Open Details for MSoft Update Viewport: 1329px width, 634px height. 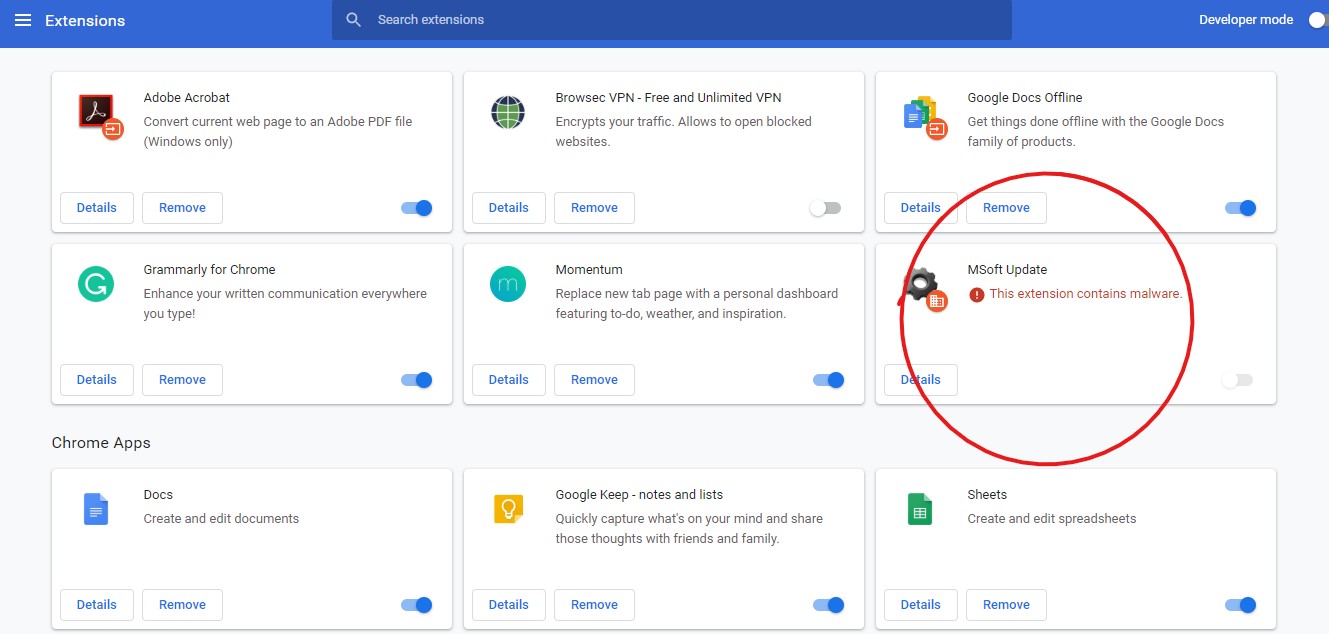click(921, 380)
